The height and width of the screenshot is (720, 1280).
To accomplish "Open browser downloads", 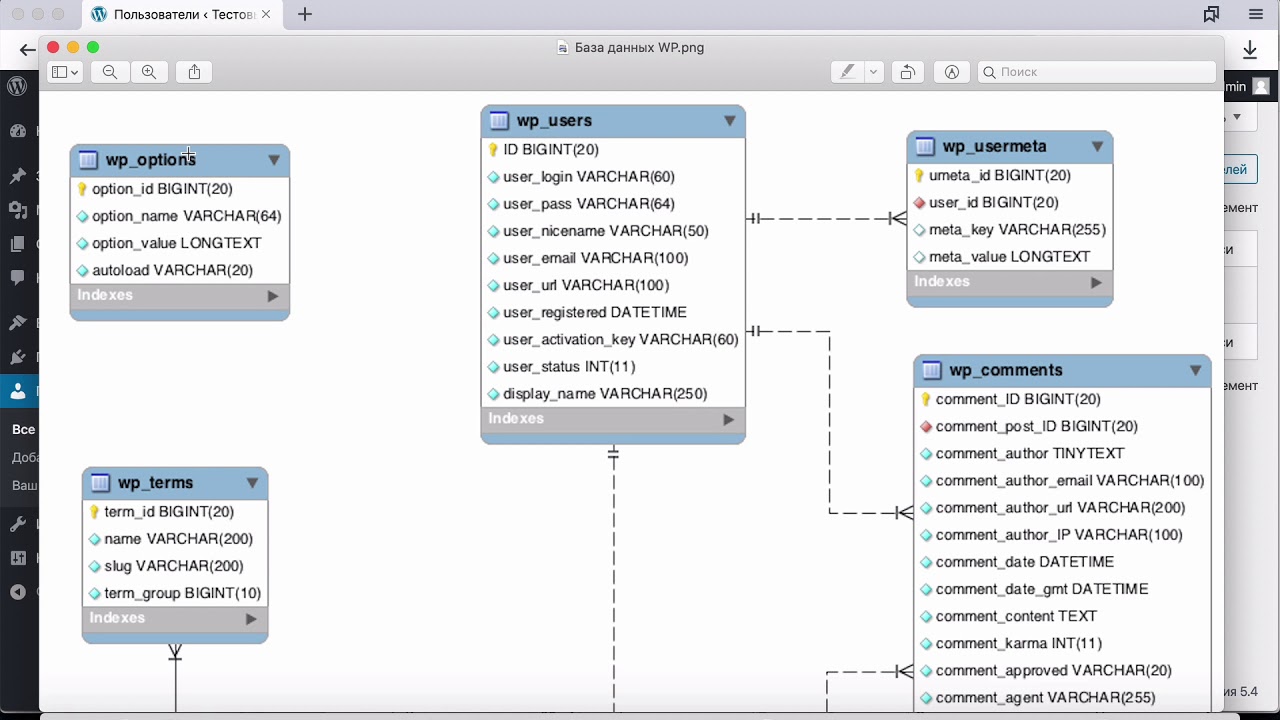I will point(1250,50).
